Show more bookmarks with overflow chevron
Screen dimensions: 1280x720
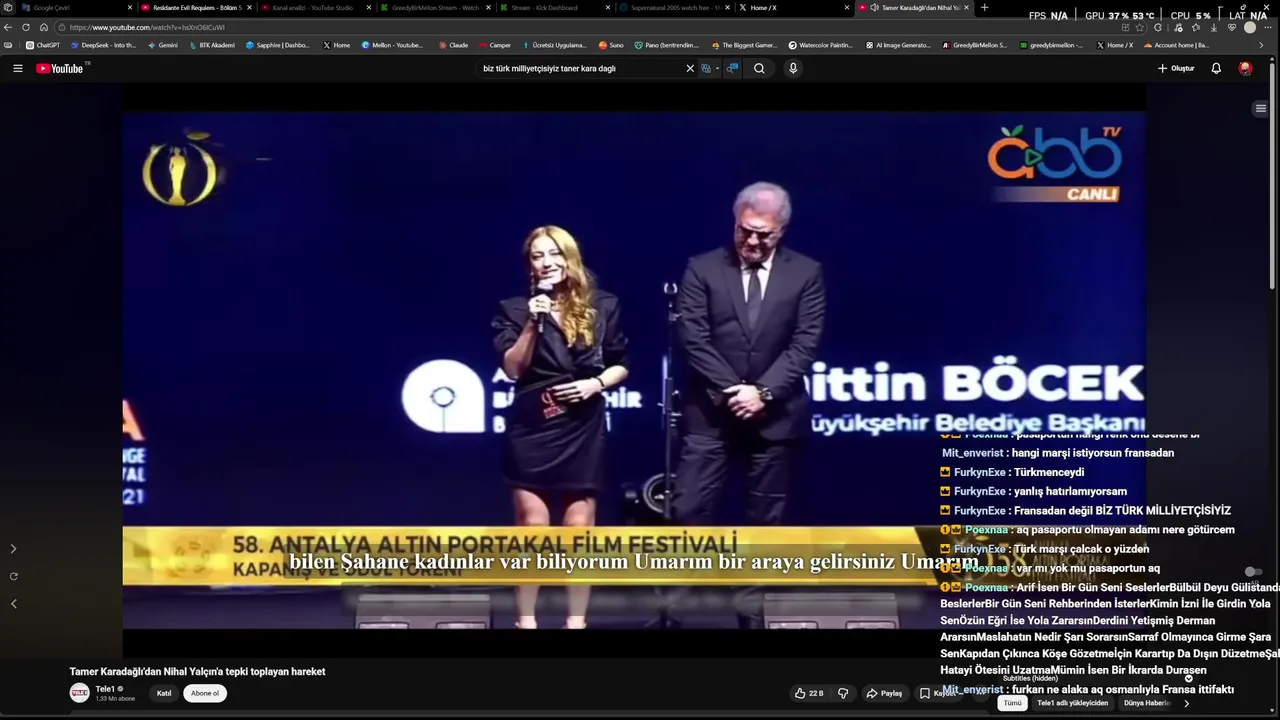tap(1261, 45)
